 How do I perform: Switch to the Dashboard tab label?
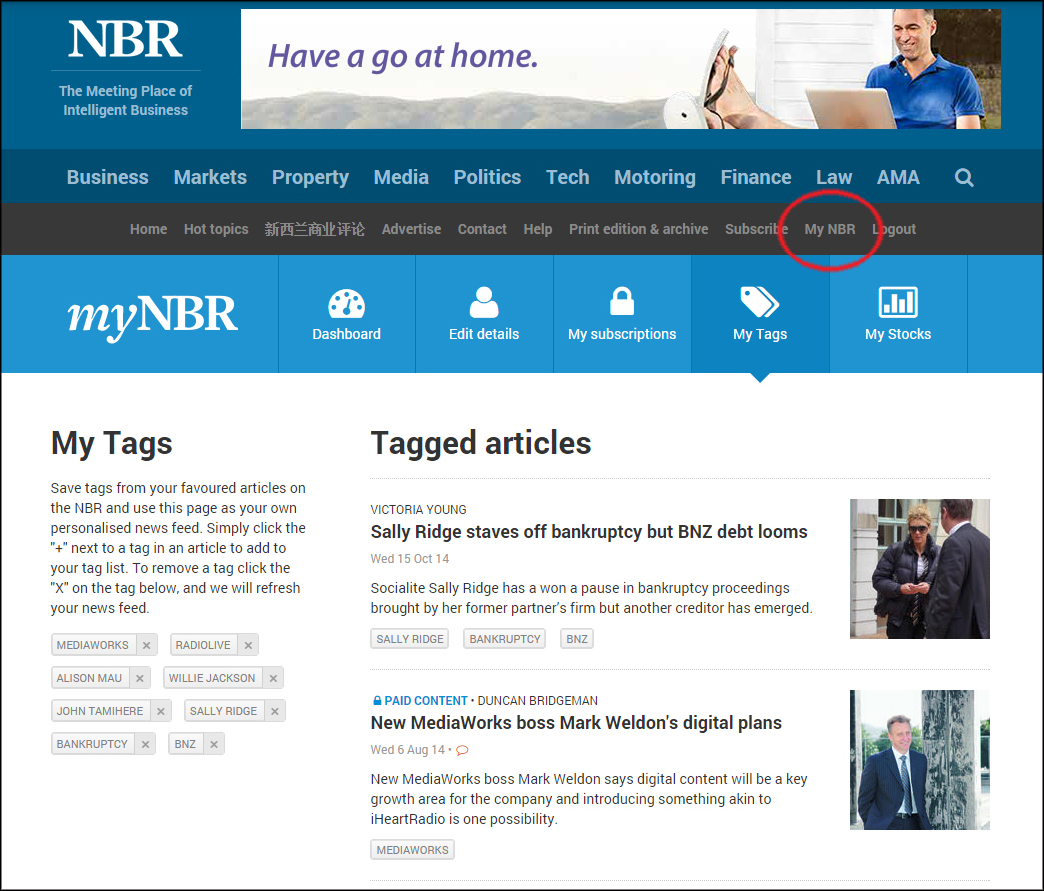pos(346,334)
